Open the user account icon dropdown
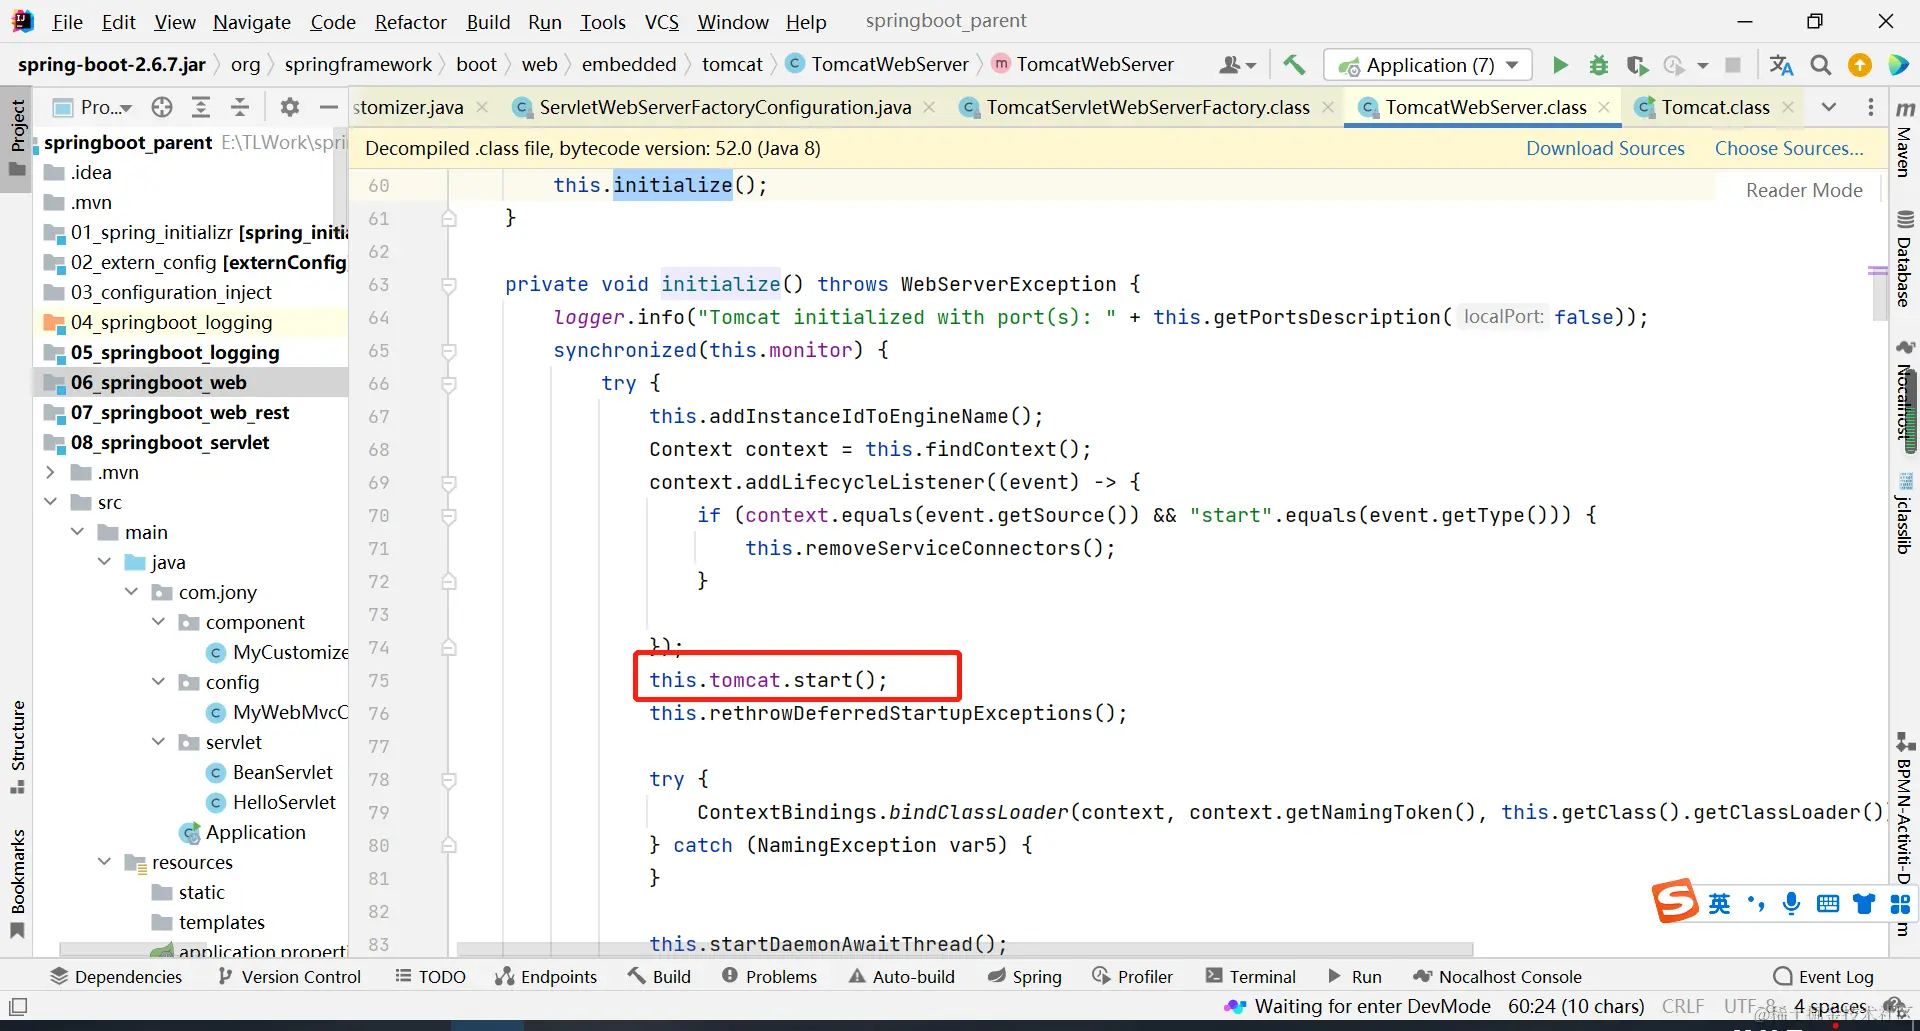The height and width of the screenshot is (1031, 1920). pos(1237,65)
